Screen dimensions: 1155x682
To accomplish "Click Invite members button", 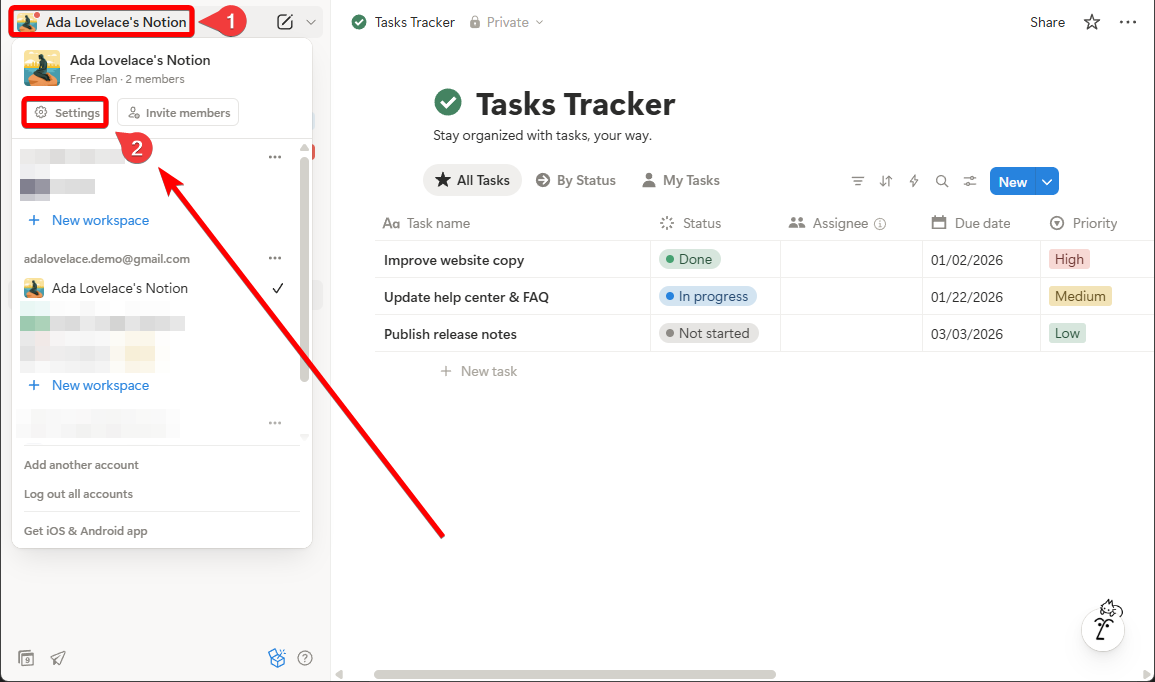I will (x=178, y=113).
